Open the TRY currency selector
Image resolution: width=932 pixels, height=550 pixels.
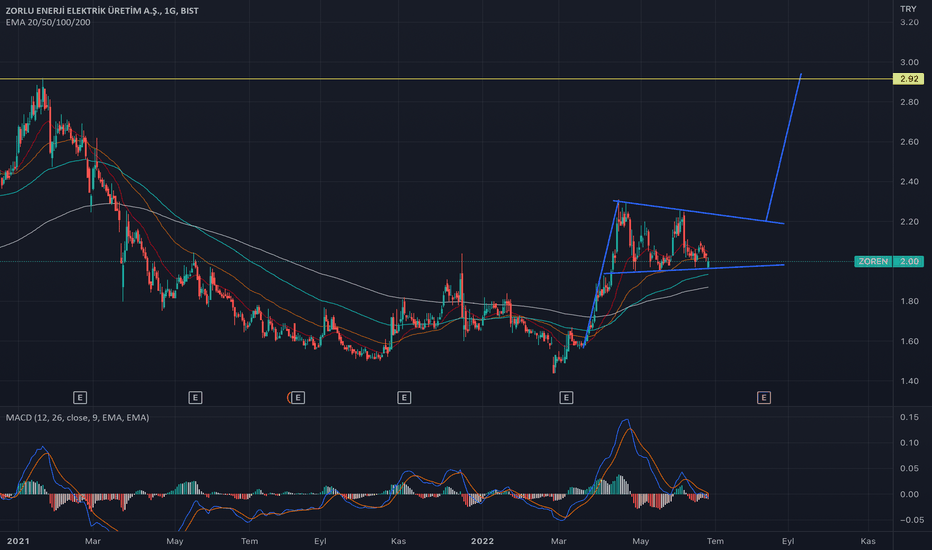coord(908,9)
